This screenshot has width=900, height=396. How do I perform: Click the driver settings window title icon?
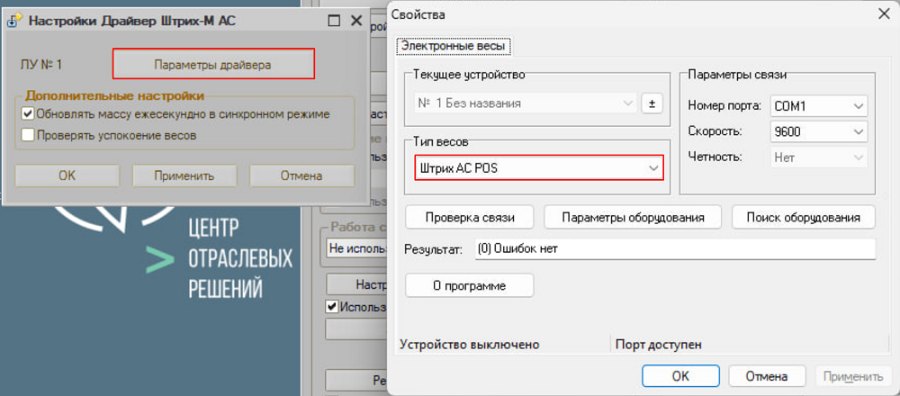point(14,20)
